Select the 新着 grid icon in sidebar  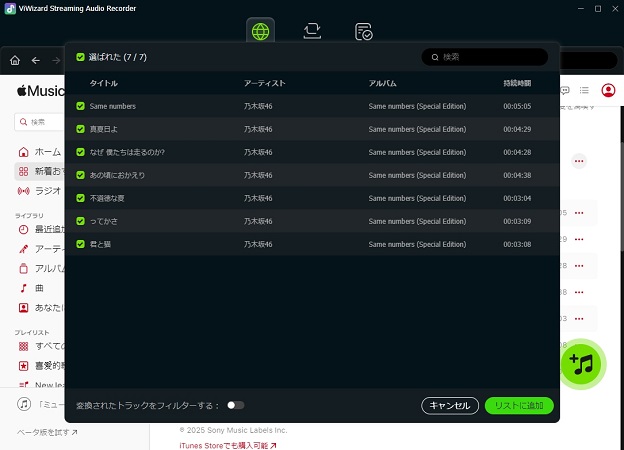23,171
